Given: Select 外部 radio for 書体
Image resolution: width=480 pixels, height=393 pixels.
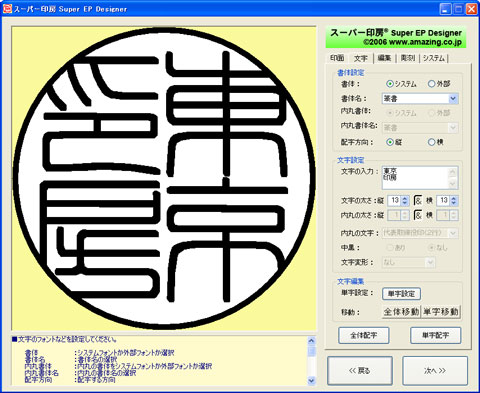Looking at the screenshot, I should click(431, 84).
